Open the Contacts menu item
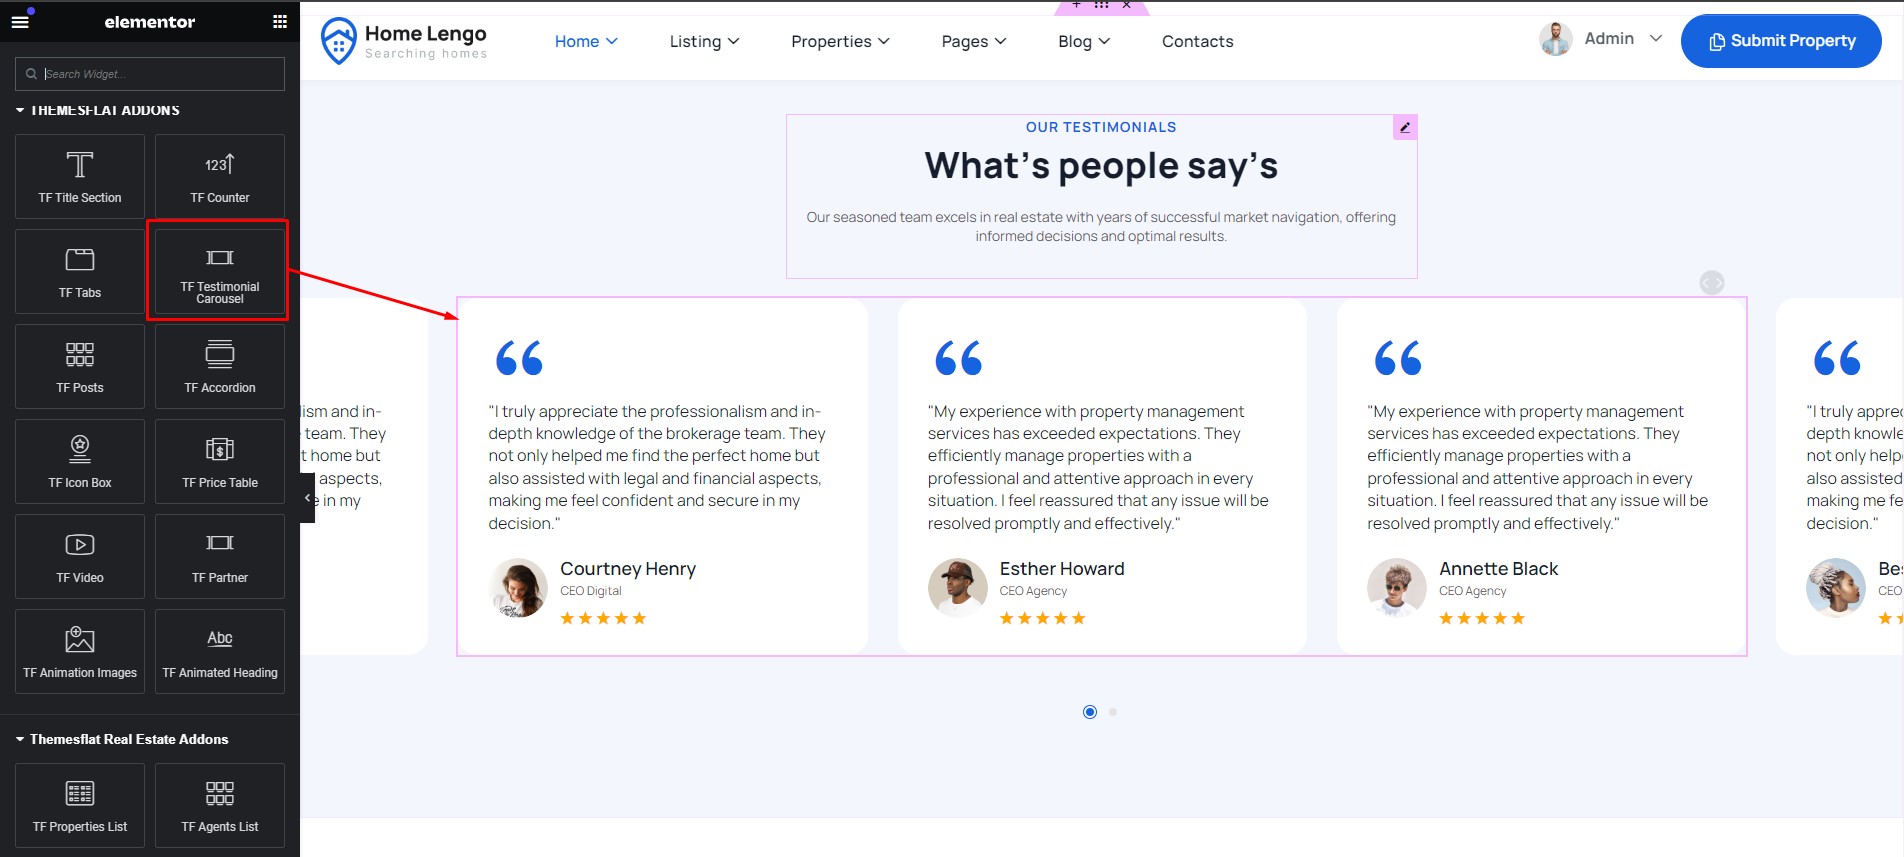The height and width of the screenshot is (857, 1904). pyautogui.click(x=1198, y=41)
